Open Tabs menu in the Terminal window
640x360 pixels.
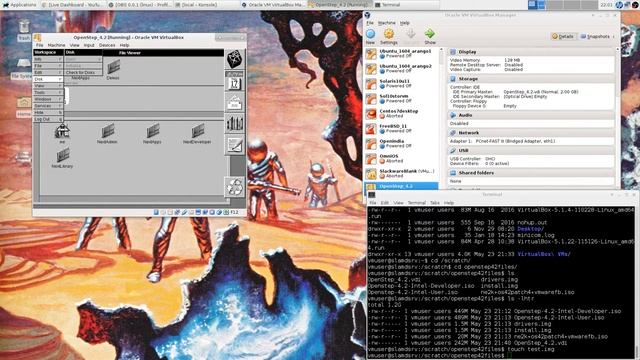pos(435,202)
